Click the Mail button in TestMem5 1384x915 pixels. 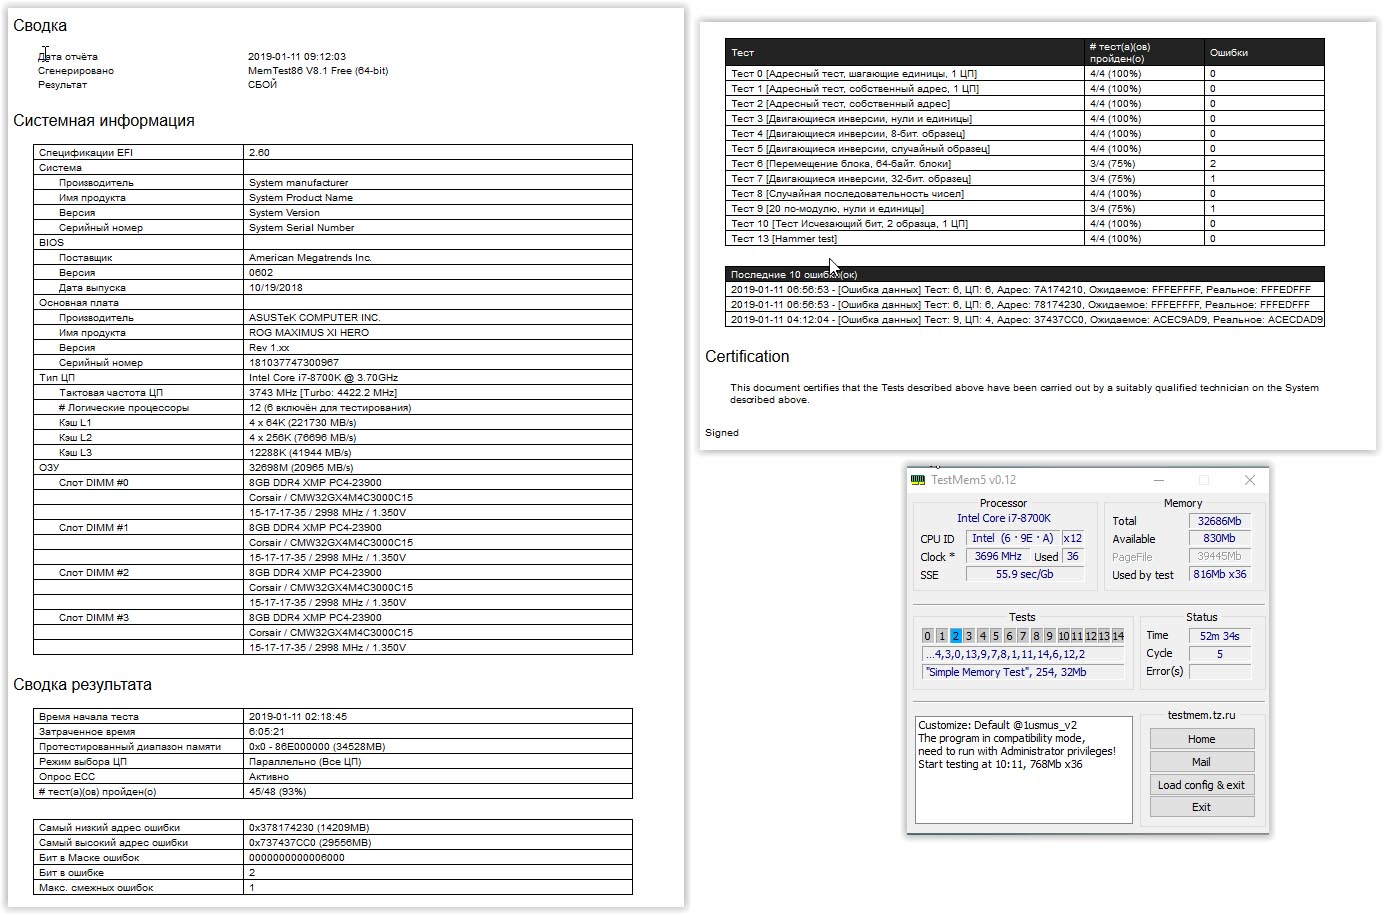coord(1201,762)
